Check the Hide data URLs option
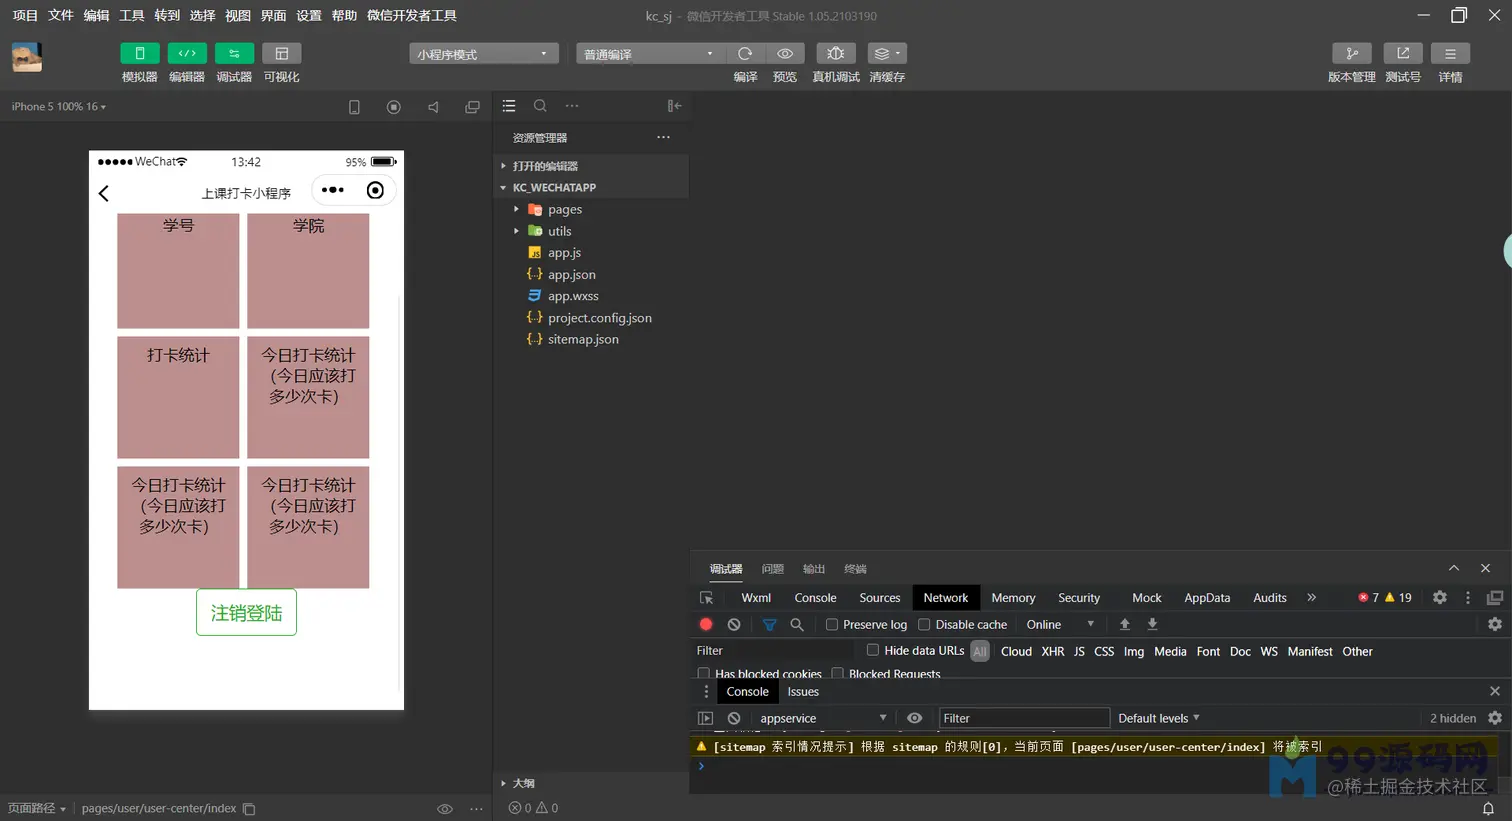Viewport: 1512px width, 821px height. click(873, 650)
